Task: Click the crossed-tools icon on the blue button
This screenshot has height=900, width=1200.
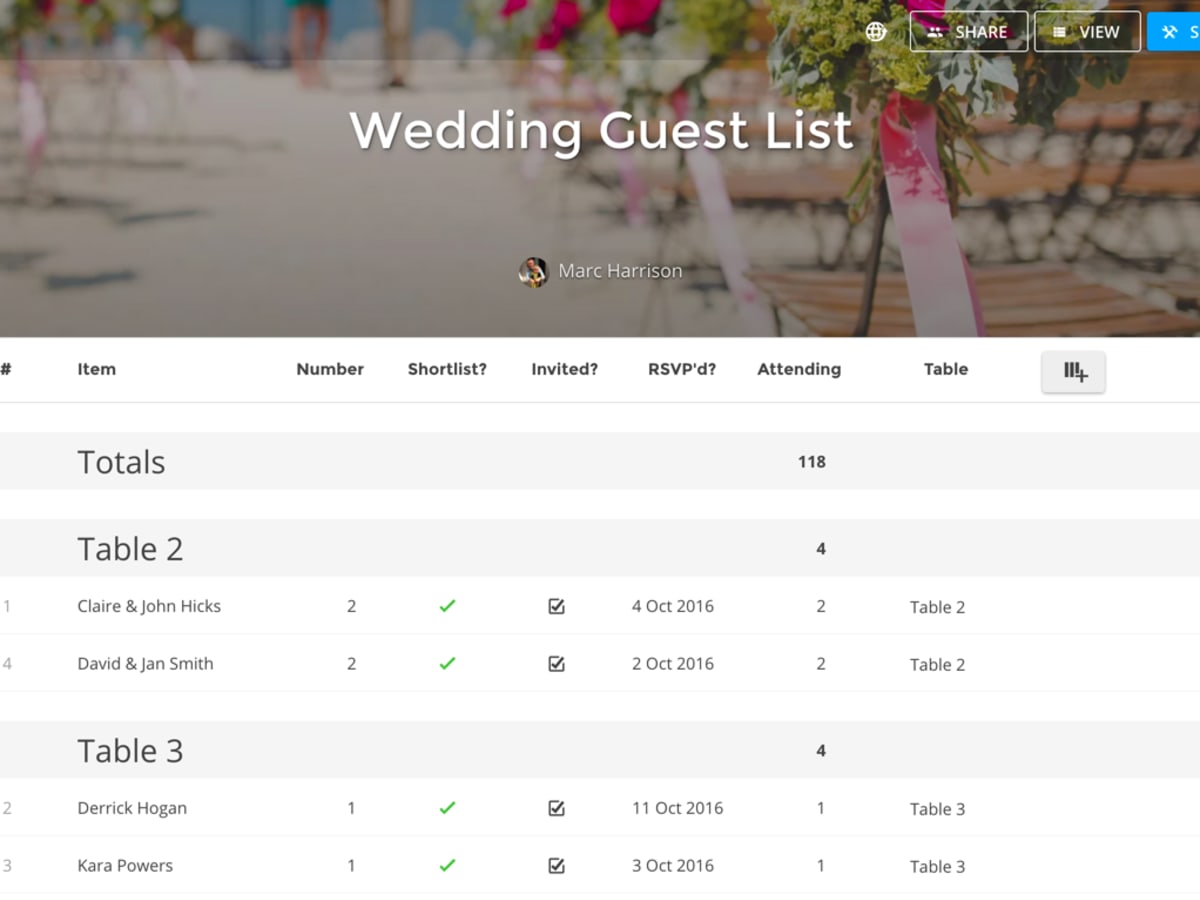Action: pyautogui.click(x=1172, y=31)
